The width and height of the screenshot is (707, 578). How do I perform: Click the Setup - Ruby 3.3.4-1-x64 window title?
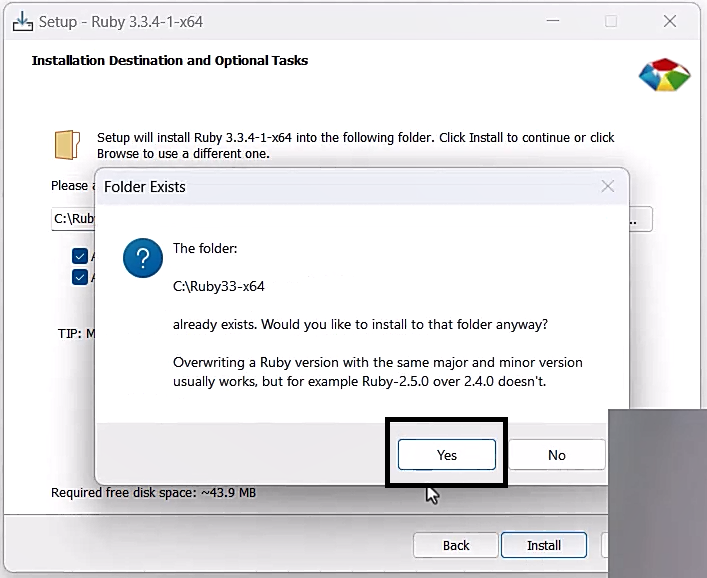tap(121, 21)
